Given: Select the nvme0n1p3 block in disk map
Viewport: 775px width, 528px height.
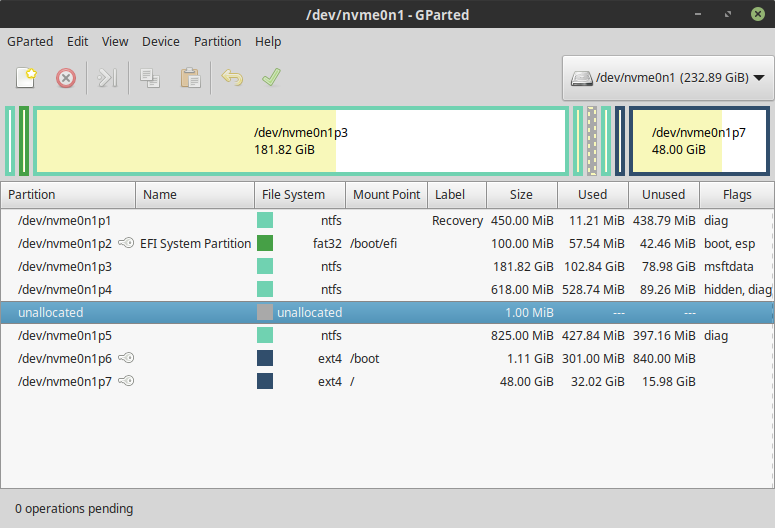Looking at the screenshot, I should pyautogui.click(x=301, y=141).
